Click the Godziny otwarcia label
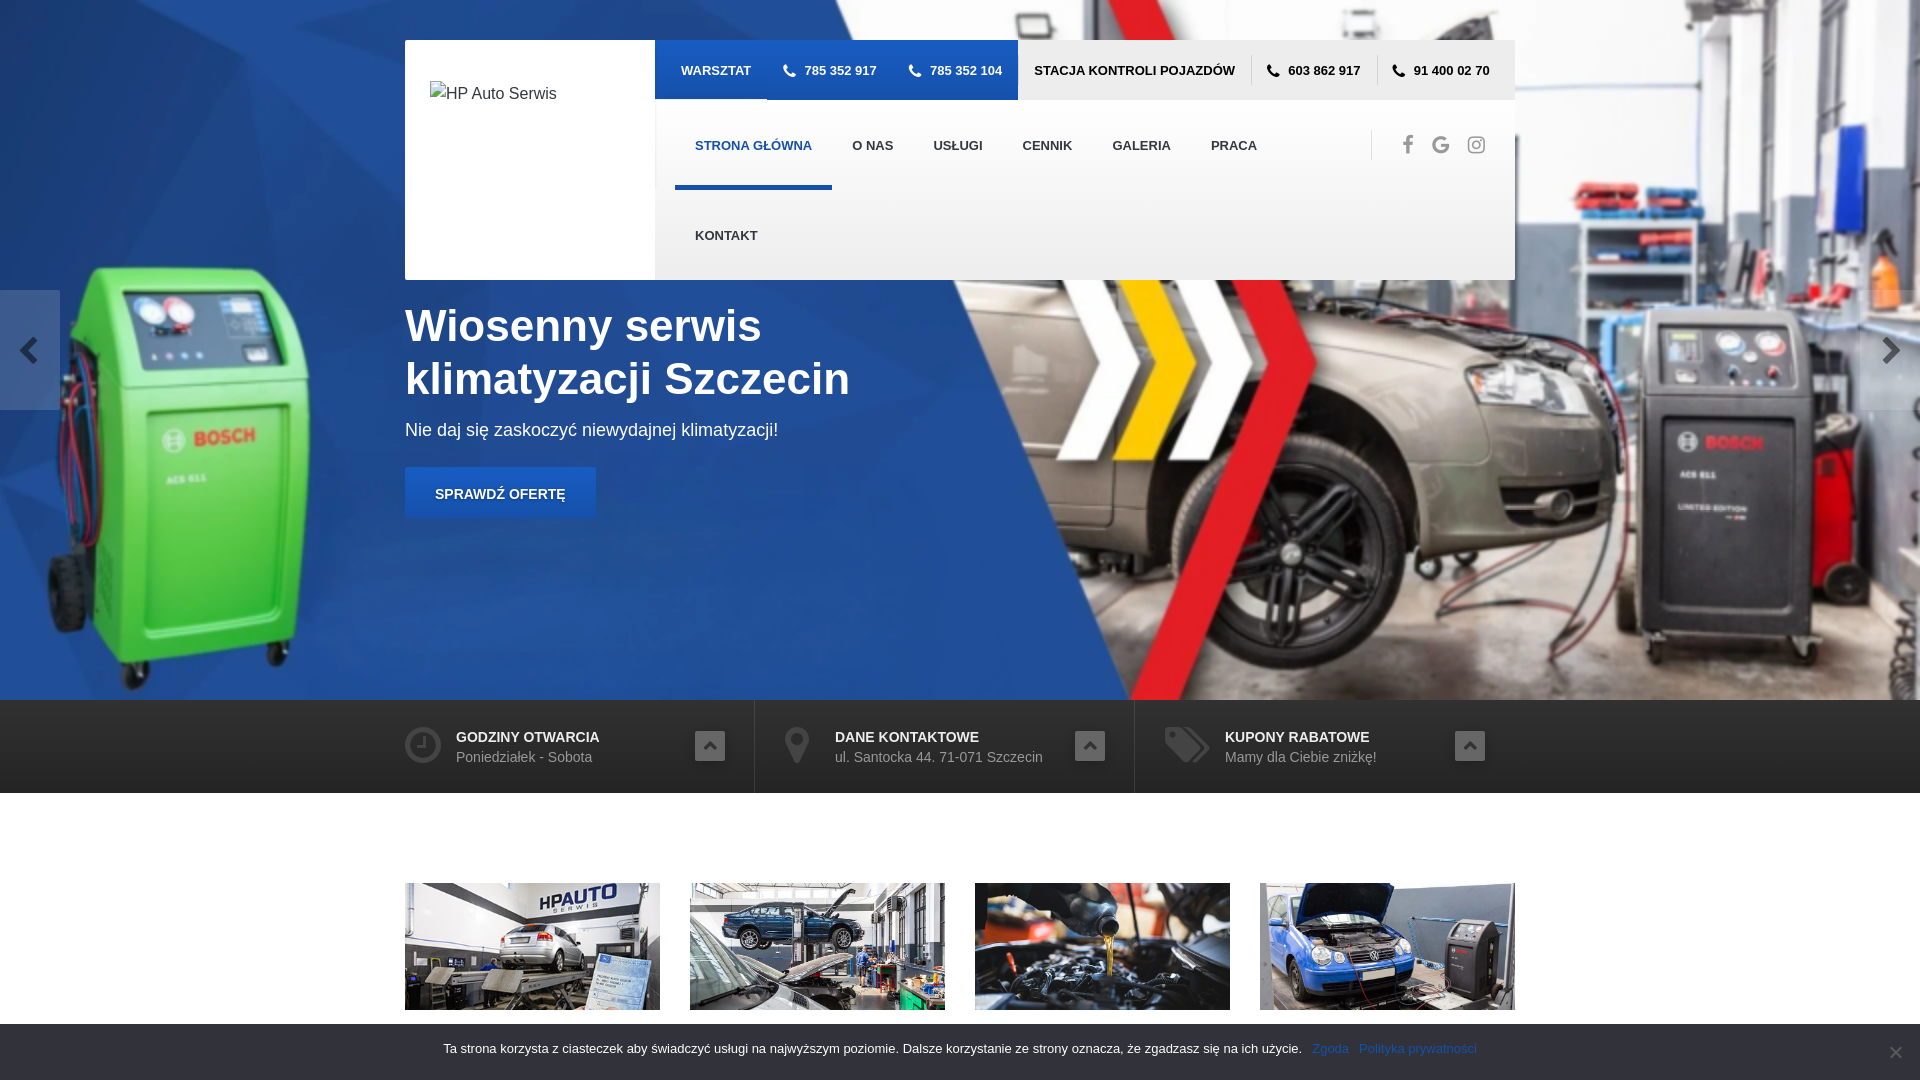1920x1080 pixels. [527, 737]
